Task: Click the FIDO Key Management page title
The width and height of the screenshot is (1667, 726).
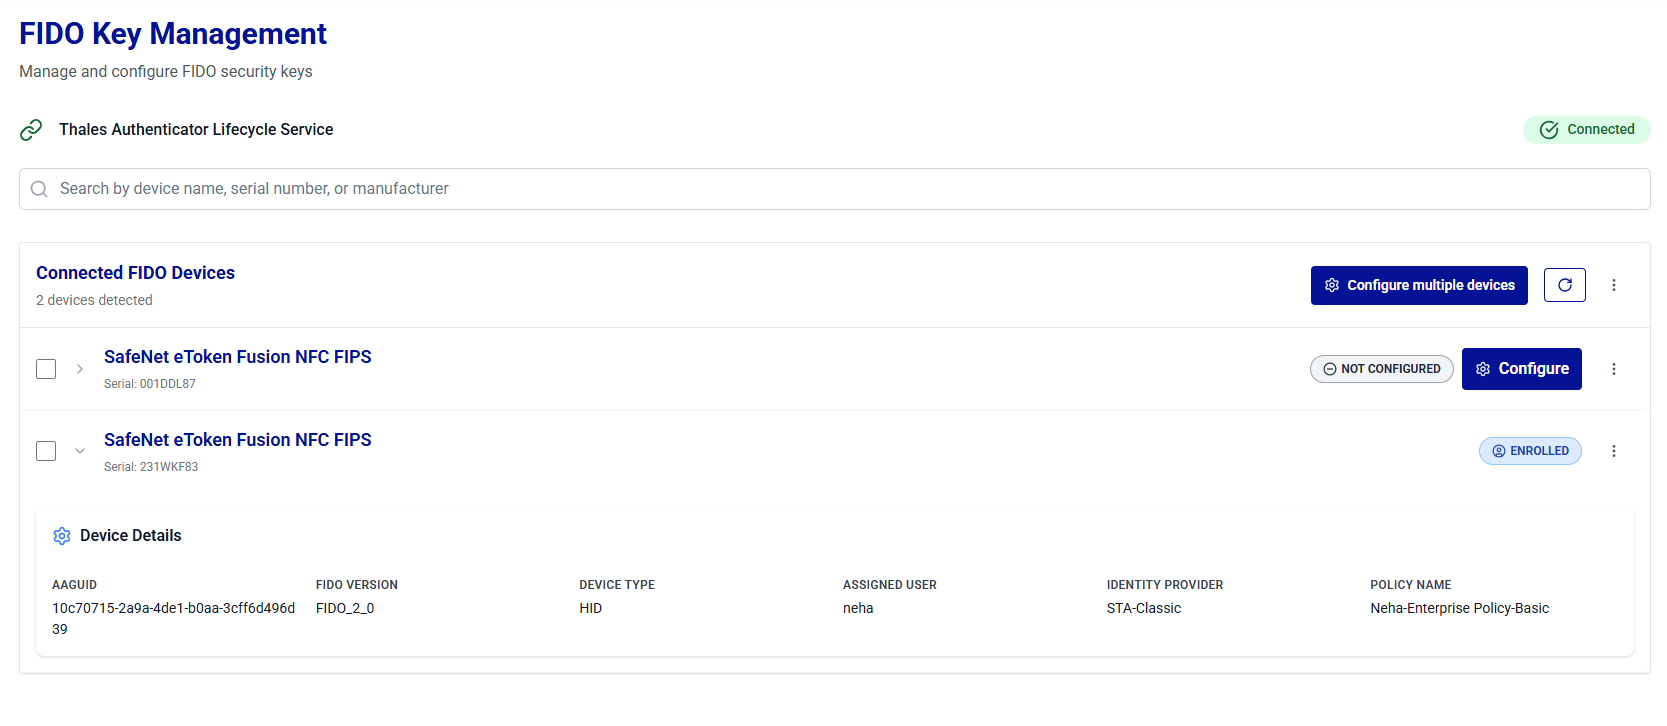Action: [x=173, y=34]
